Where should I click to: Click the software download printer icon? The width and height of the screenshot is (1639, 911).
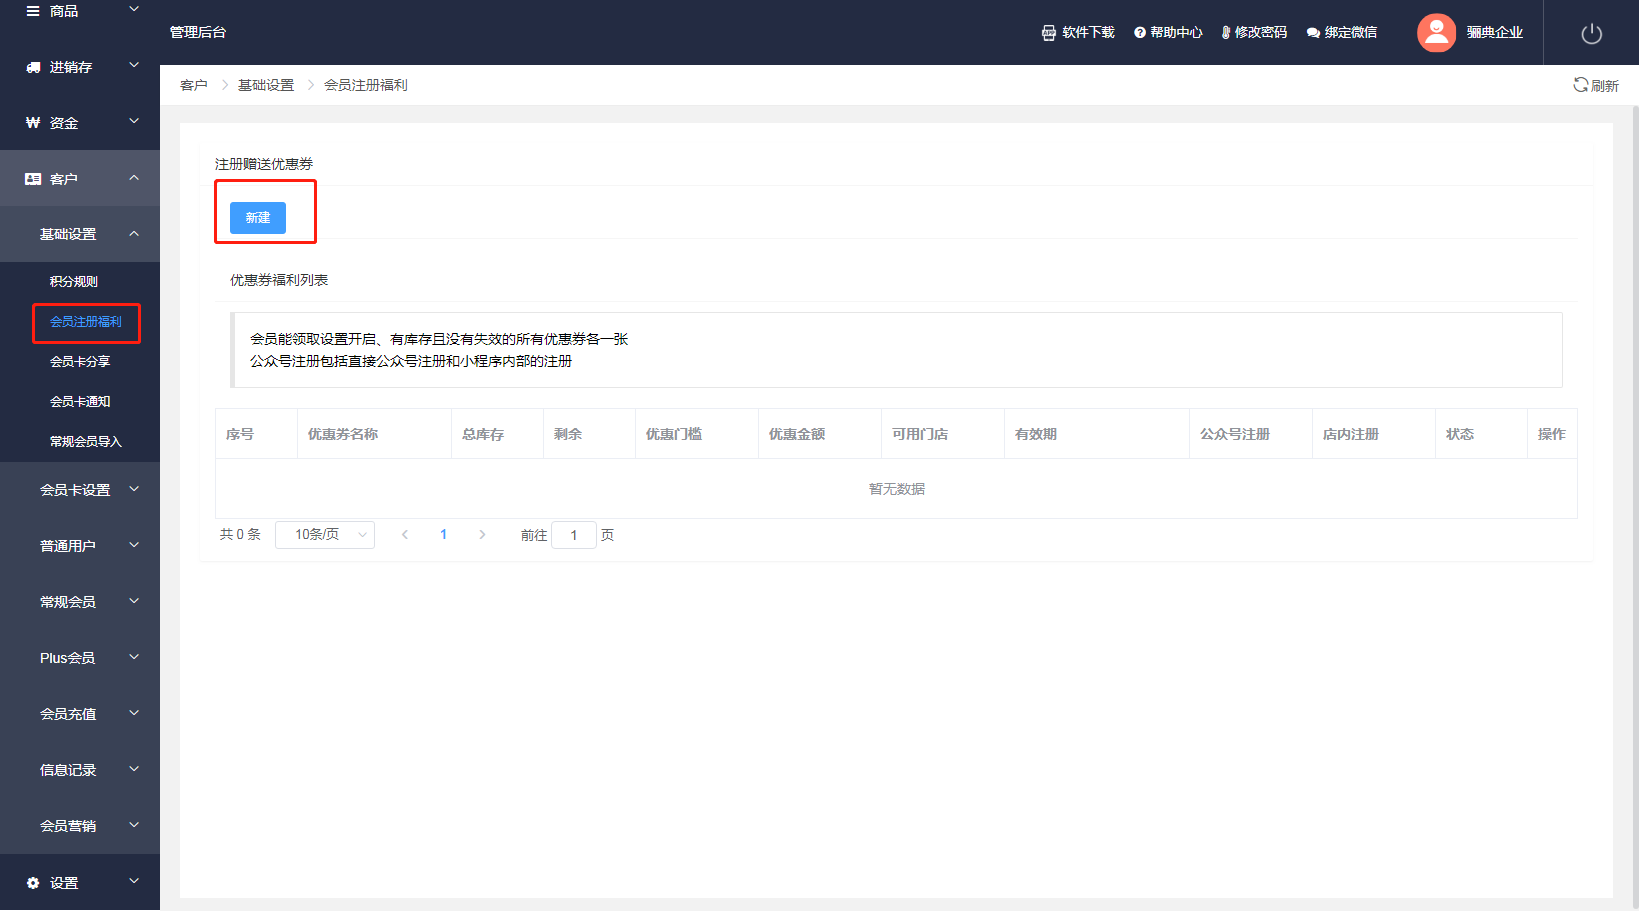coord(1048,33)
